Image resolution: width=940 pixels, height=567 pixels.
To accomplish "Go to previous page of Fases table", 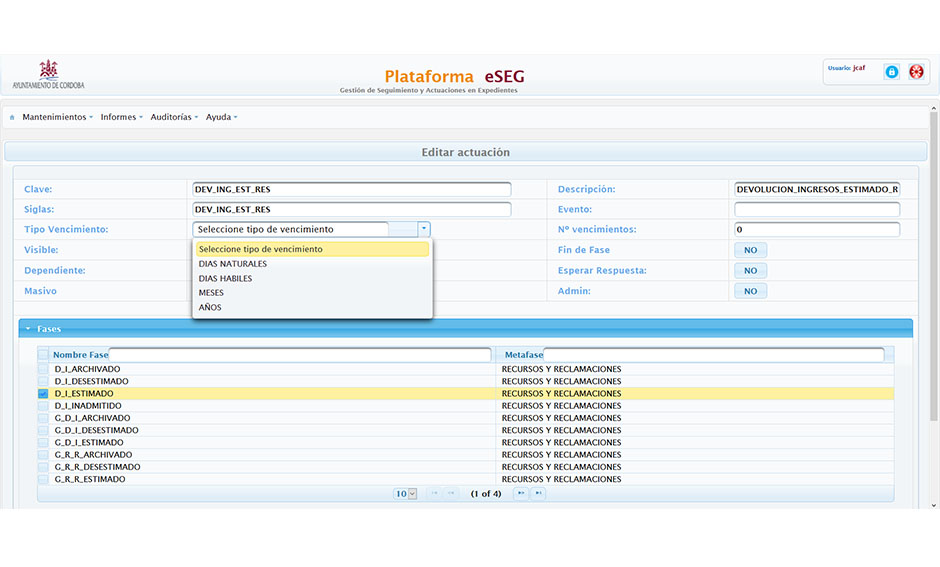I will tap(451, 494).
